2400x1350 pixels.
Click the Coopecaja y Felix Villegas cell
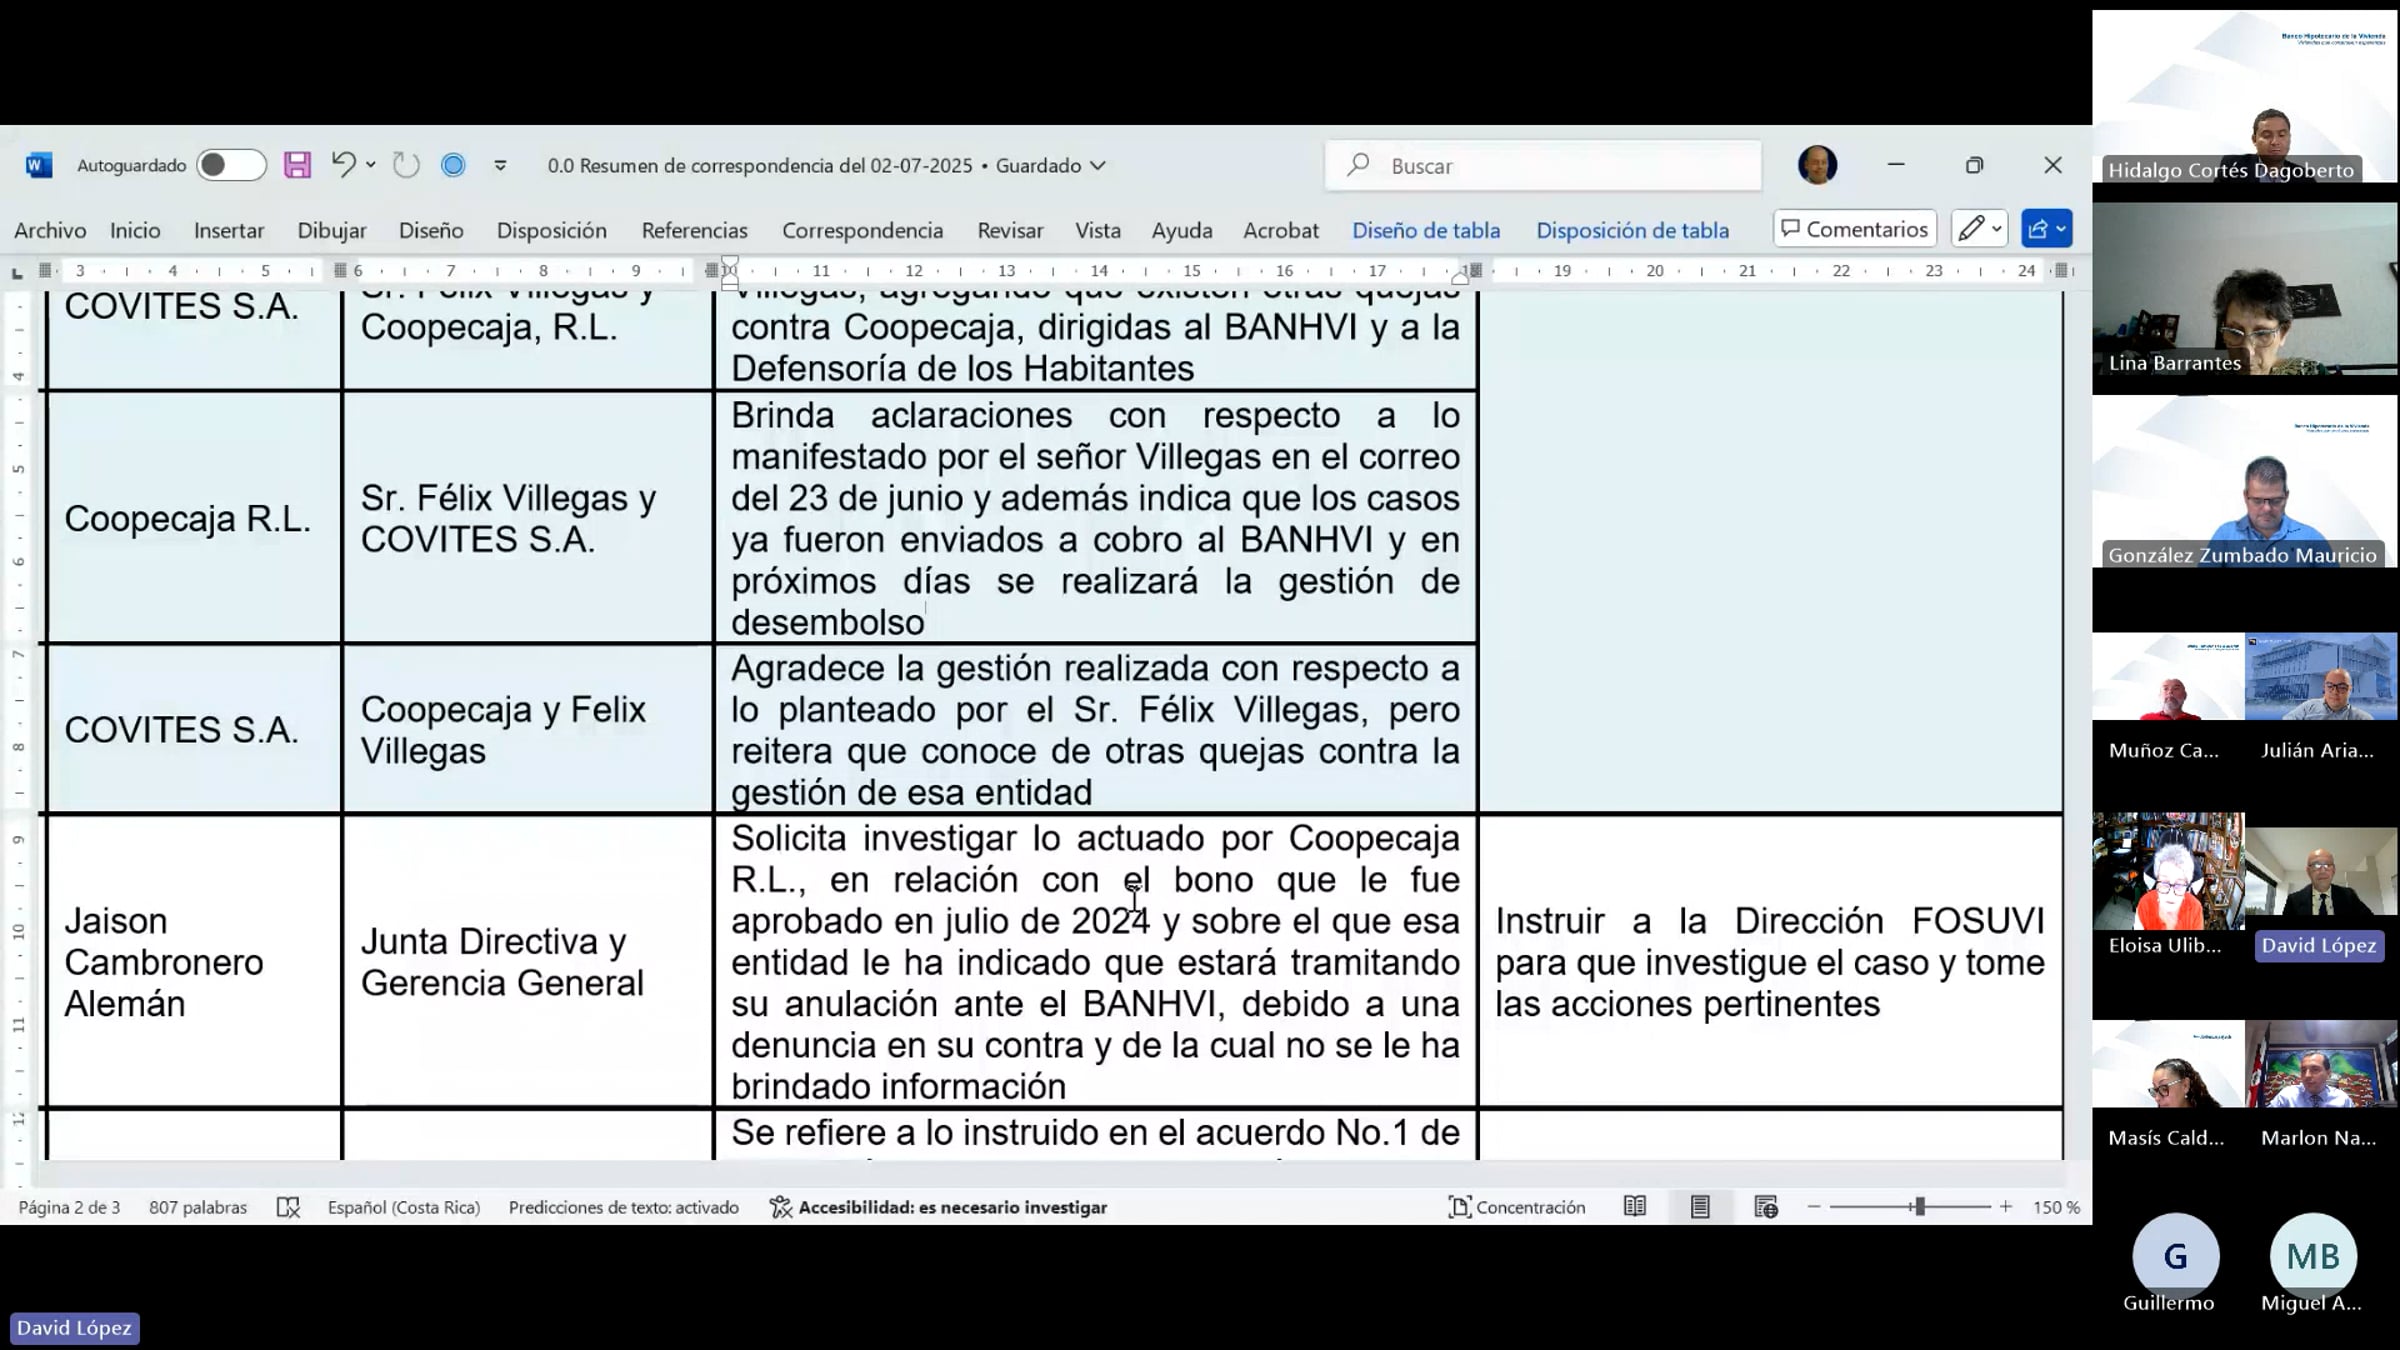528,729
